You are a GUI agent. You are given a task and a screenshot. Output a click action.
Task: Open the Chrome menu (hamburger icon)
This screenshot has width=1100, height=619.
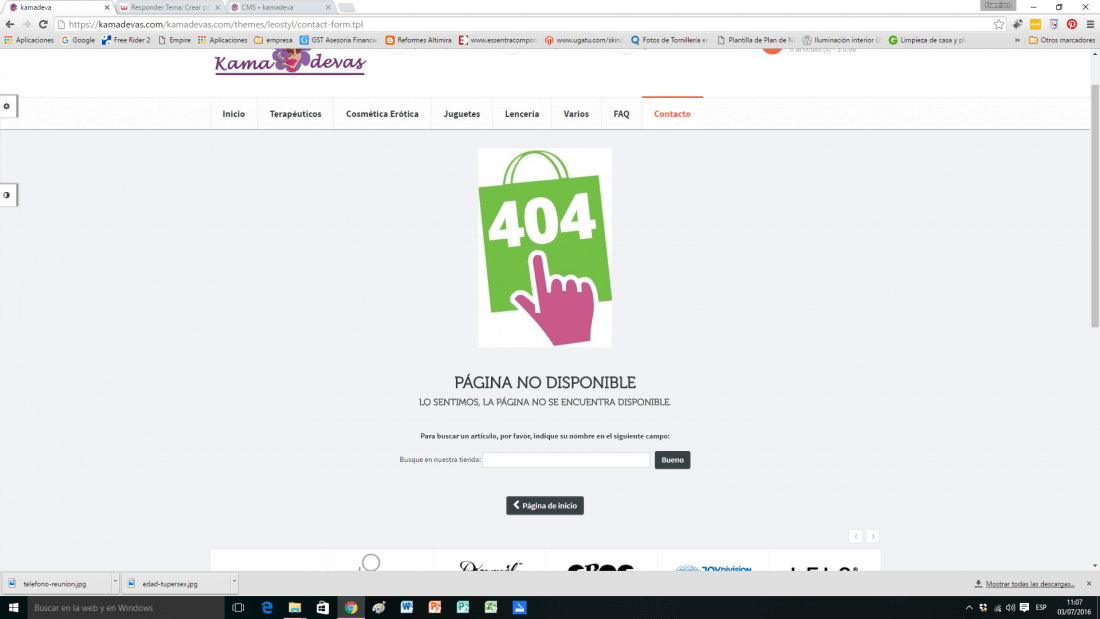pos(1089,24)
